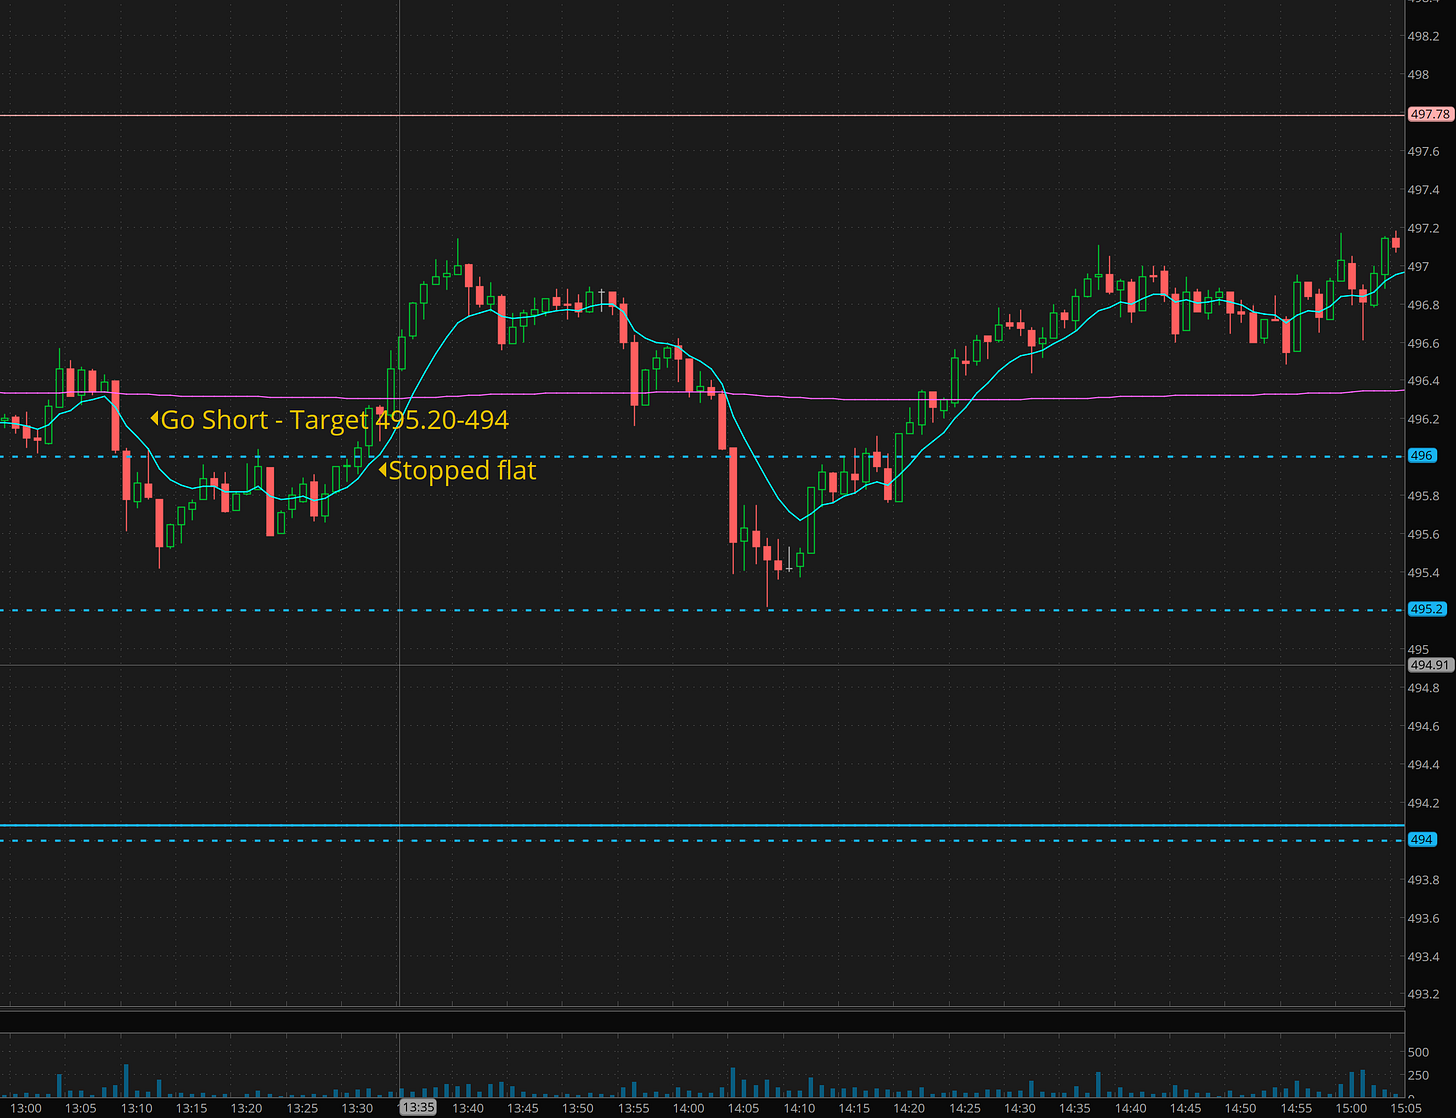Click the 13:40 time axis label
This screenshot has height=1118, width=1456.
pyautogui.click(x=467, y=1108)
